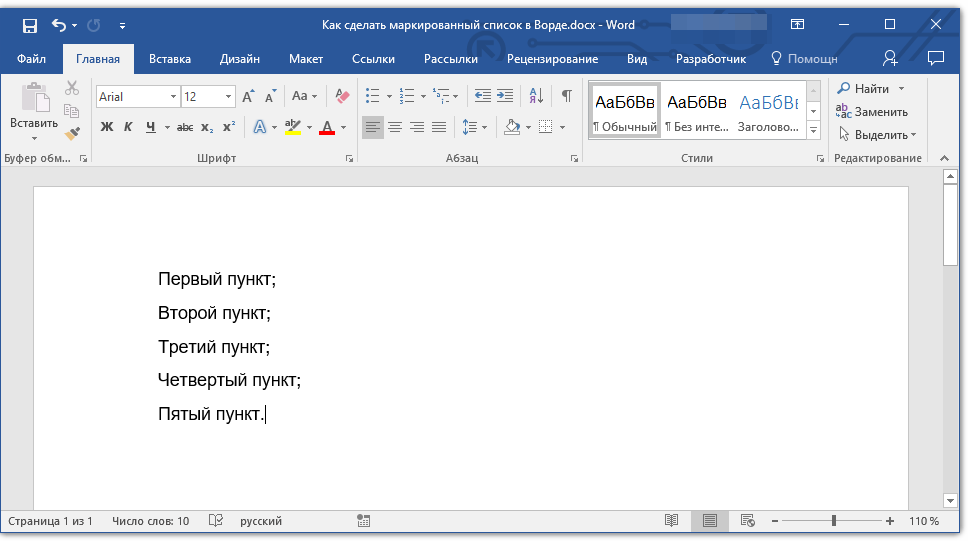Click the red font color swatch
The image size is (968, 541).
click(x=326, y=128)
